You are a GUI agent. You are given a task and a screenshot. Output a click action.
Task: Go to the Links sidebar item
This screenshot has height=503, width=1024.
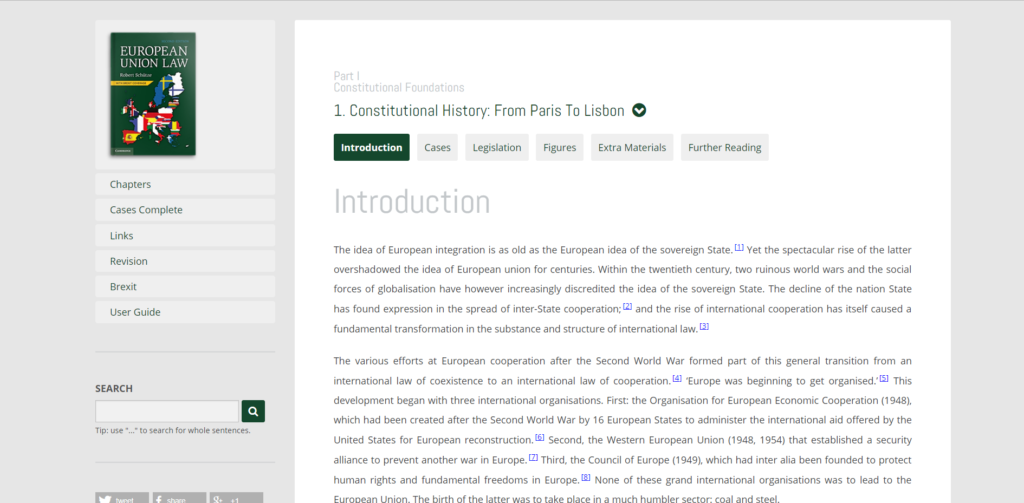click(x=185, y=236)
